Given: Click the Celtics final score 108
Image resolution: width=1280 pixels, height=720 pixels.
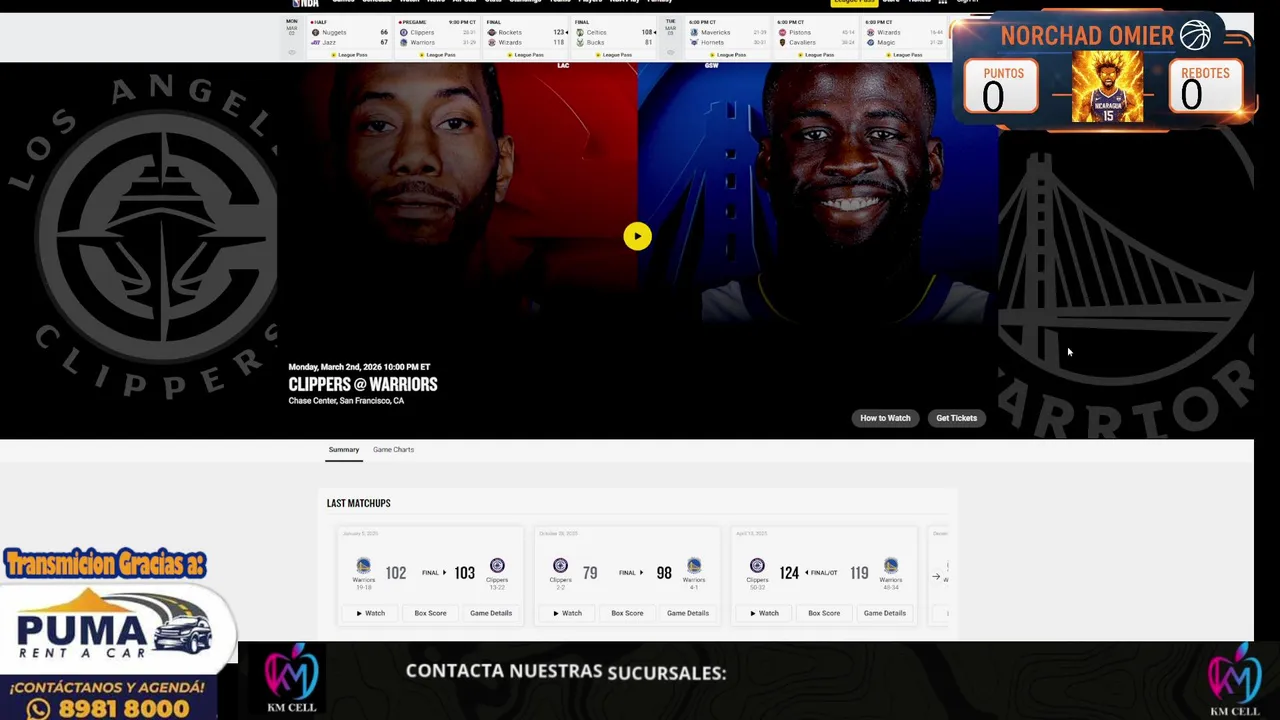Looking at the screenshot, I should pos(646,33).
